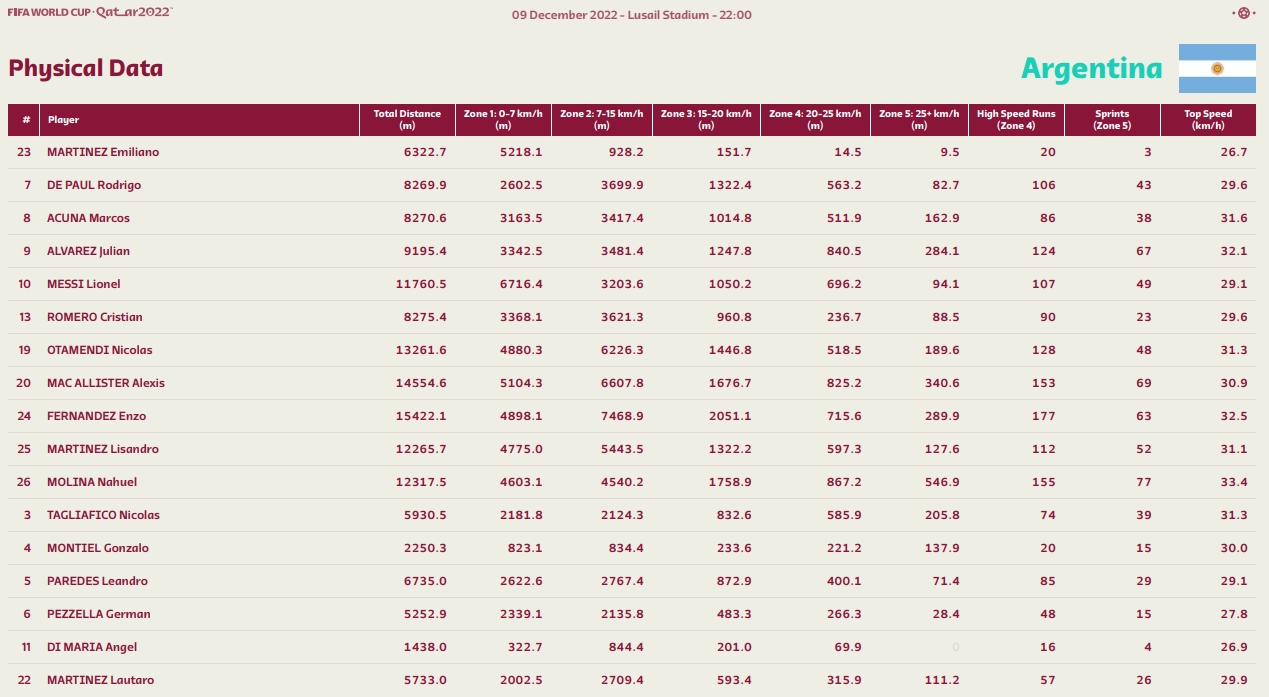Click the Physical Data heading
Image resolution: width=1269 pixels, height=697 pixels.
(x=85, y=68)
